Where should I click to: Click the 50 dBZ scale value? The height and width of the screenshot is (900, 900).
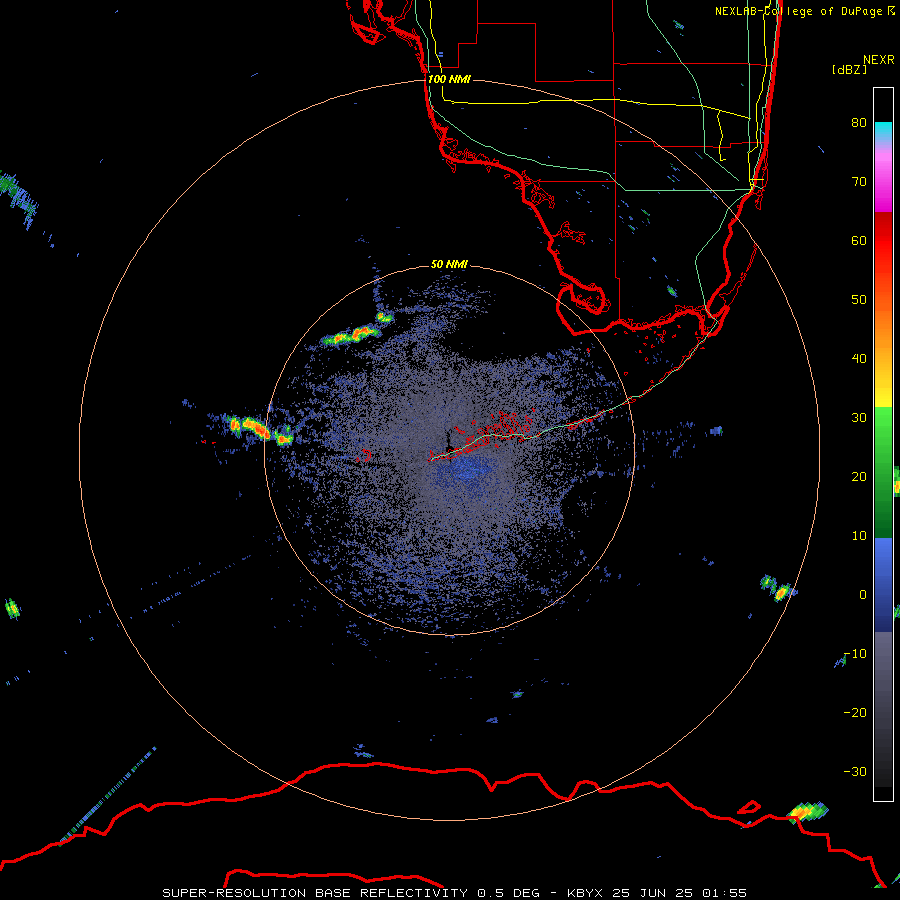click(x=859, y=300)
